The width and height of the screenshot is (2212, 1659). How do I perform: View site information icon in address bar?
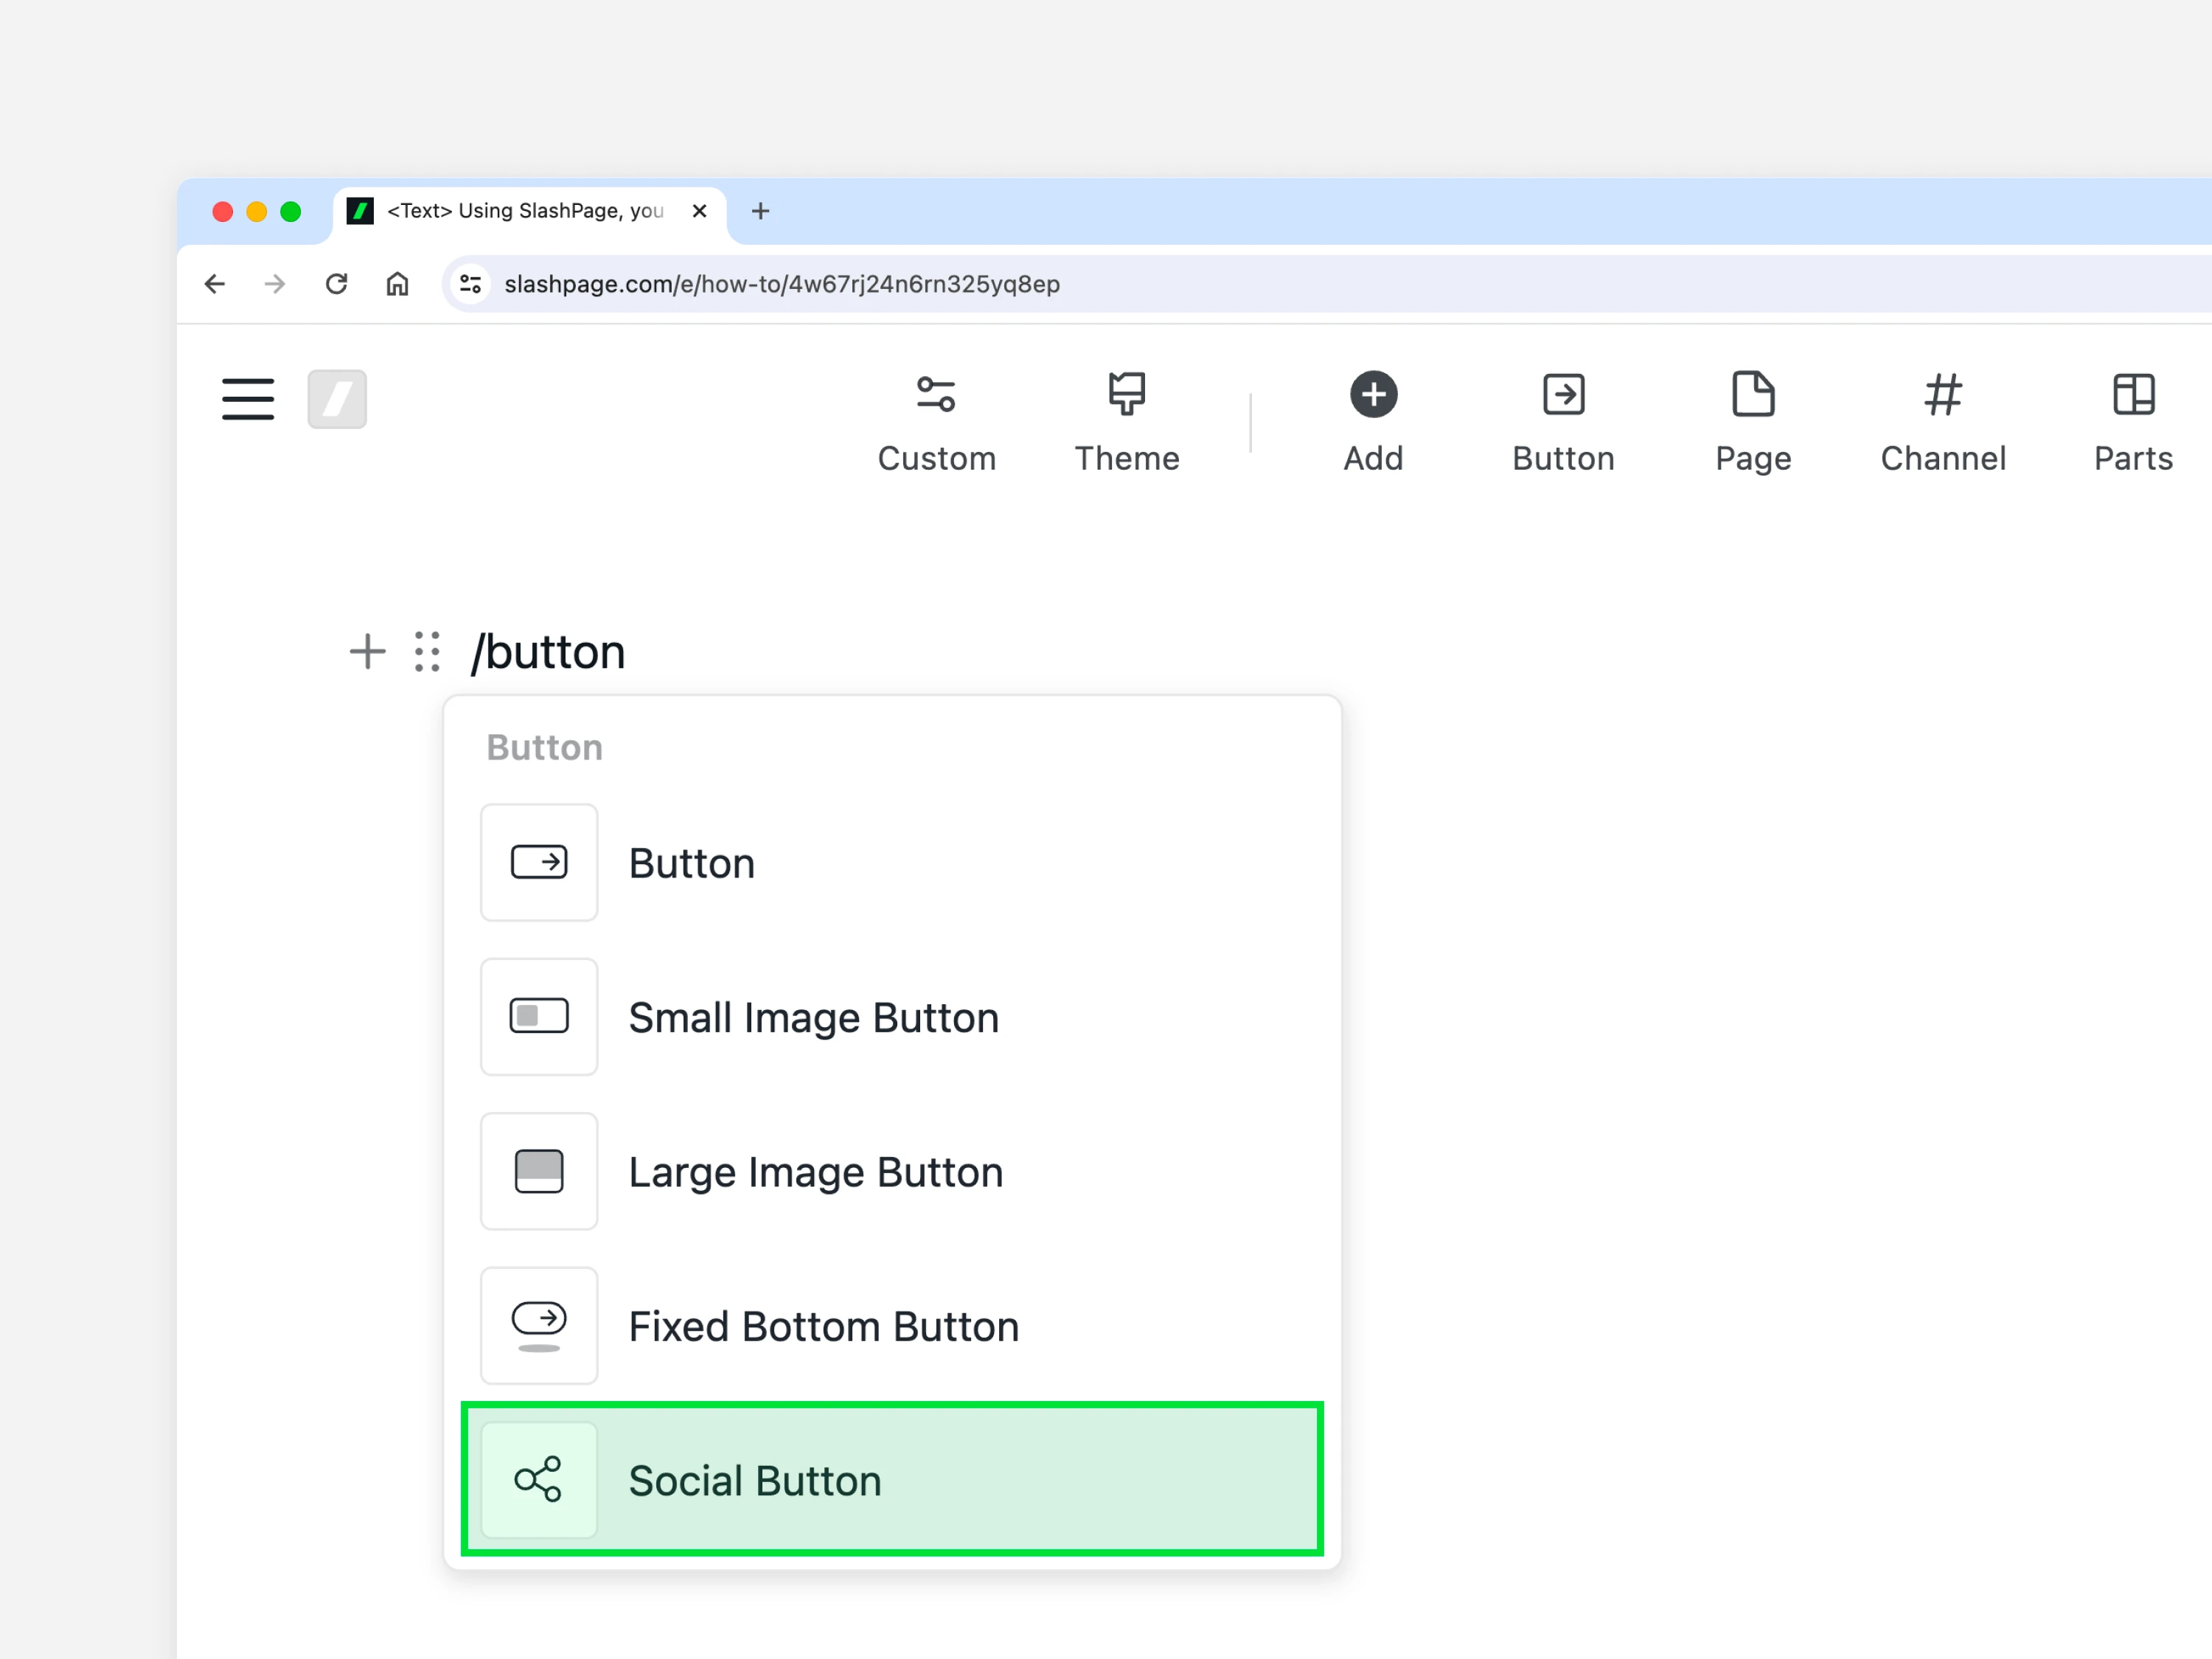(x=470, y=284)
